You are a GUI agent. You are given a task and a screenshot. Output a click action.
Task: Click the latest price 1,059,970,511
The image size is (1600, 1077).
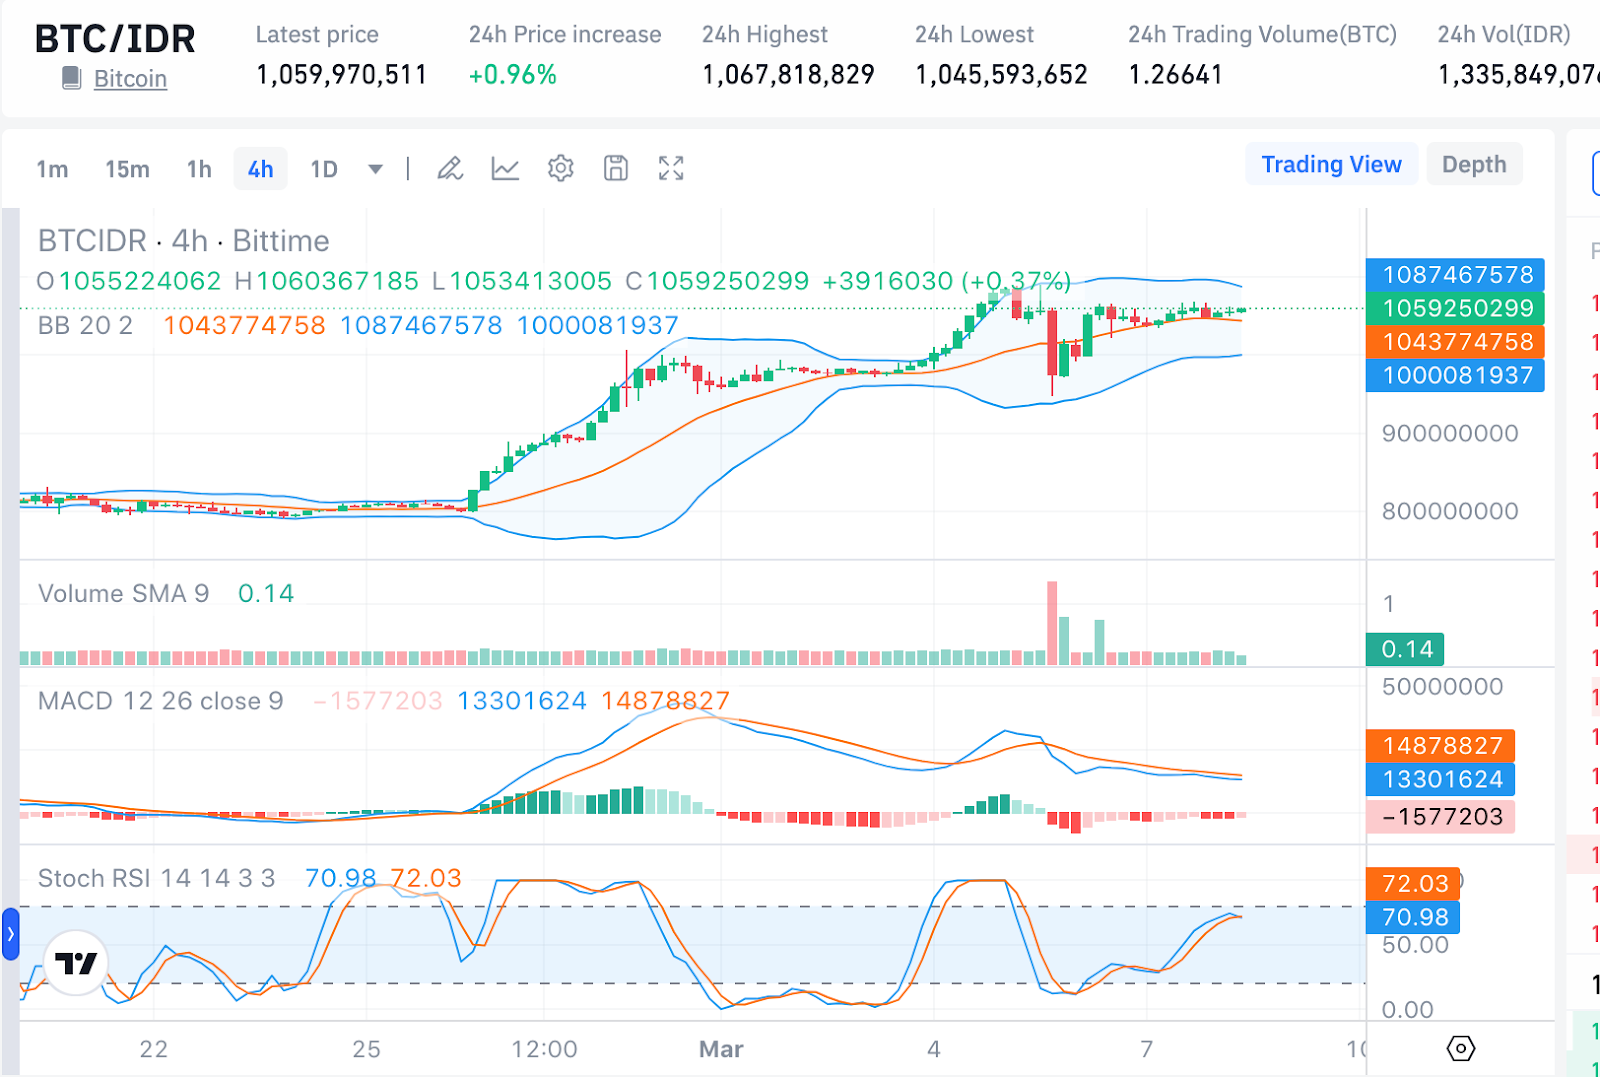coord(341,75)
